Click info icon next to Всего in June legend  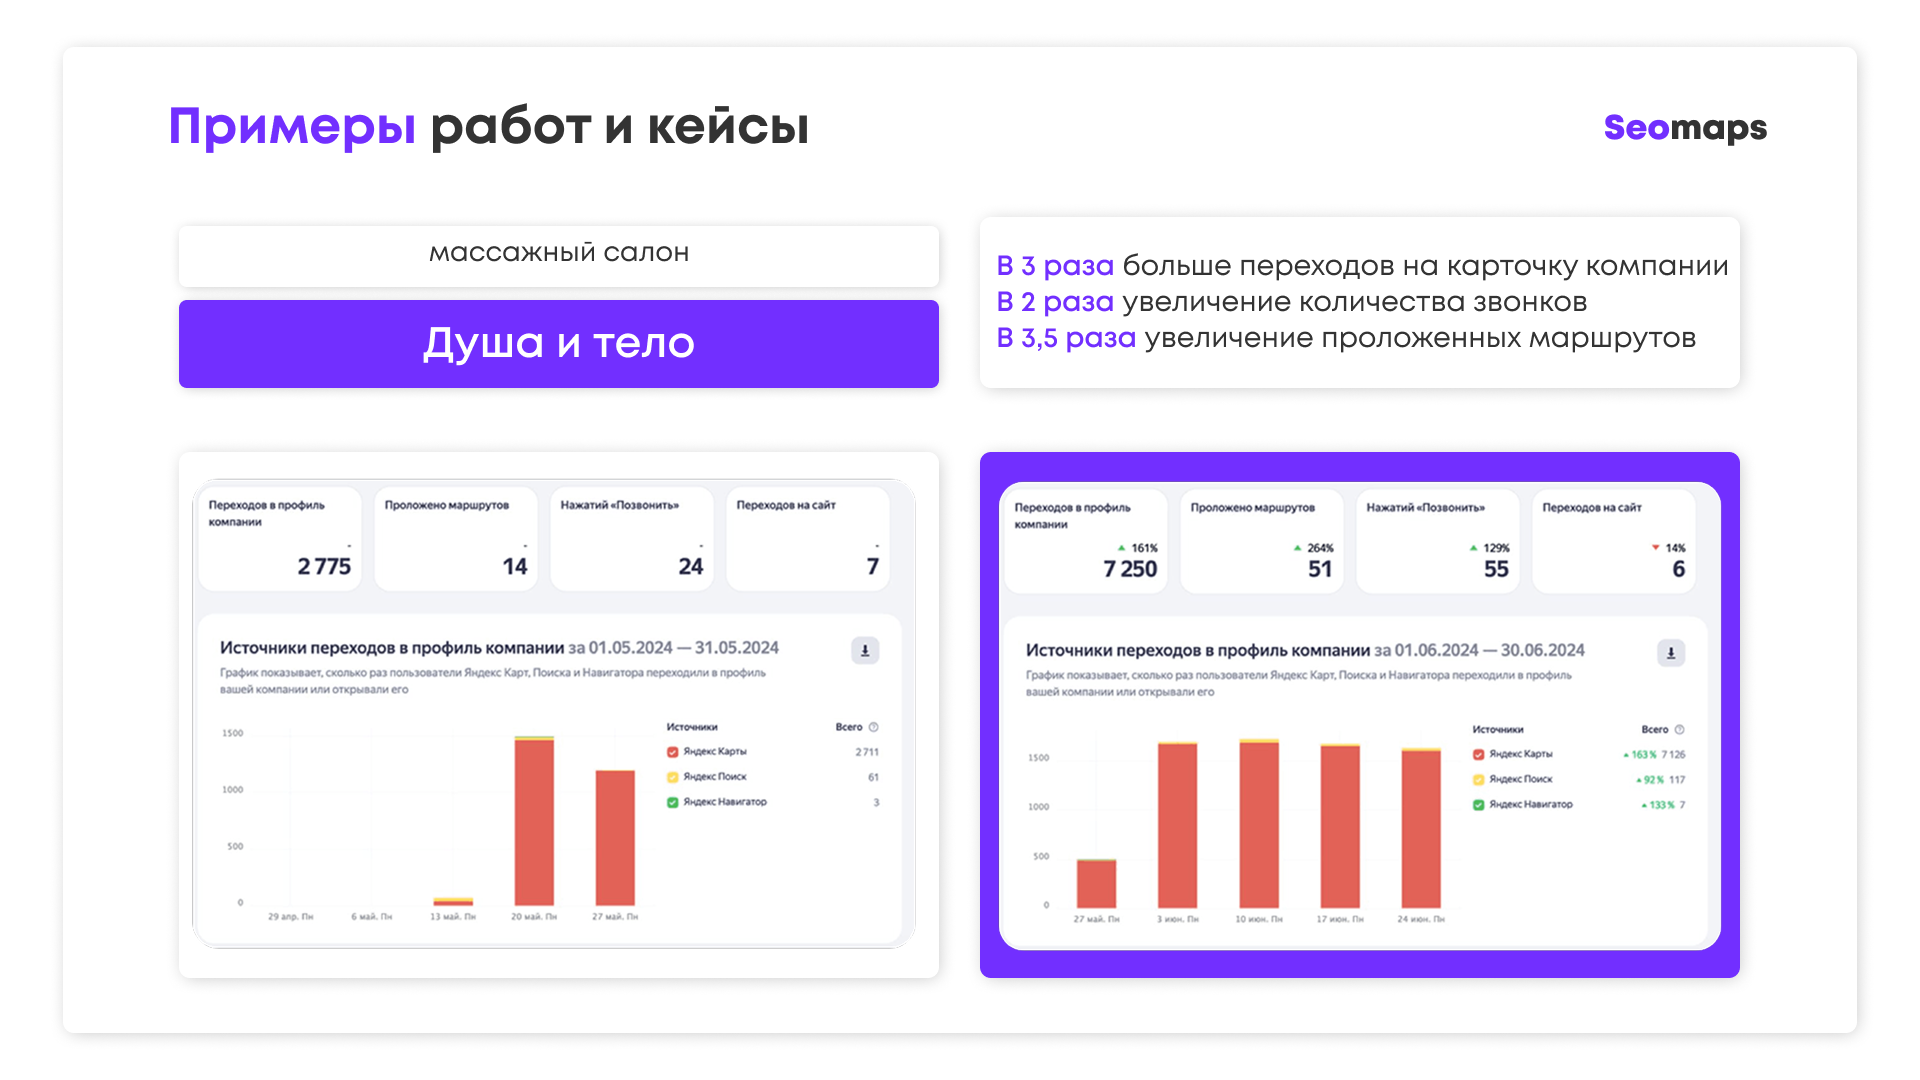pyautogui.click(x=1680, y=730)
